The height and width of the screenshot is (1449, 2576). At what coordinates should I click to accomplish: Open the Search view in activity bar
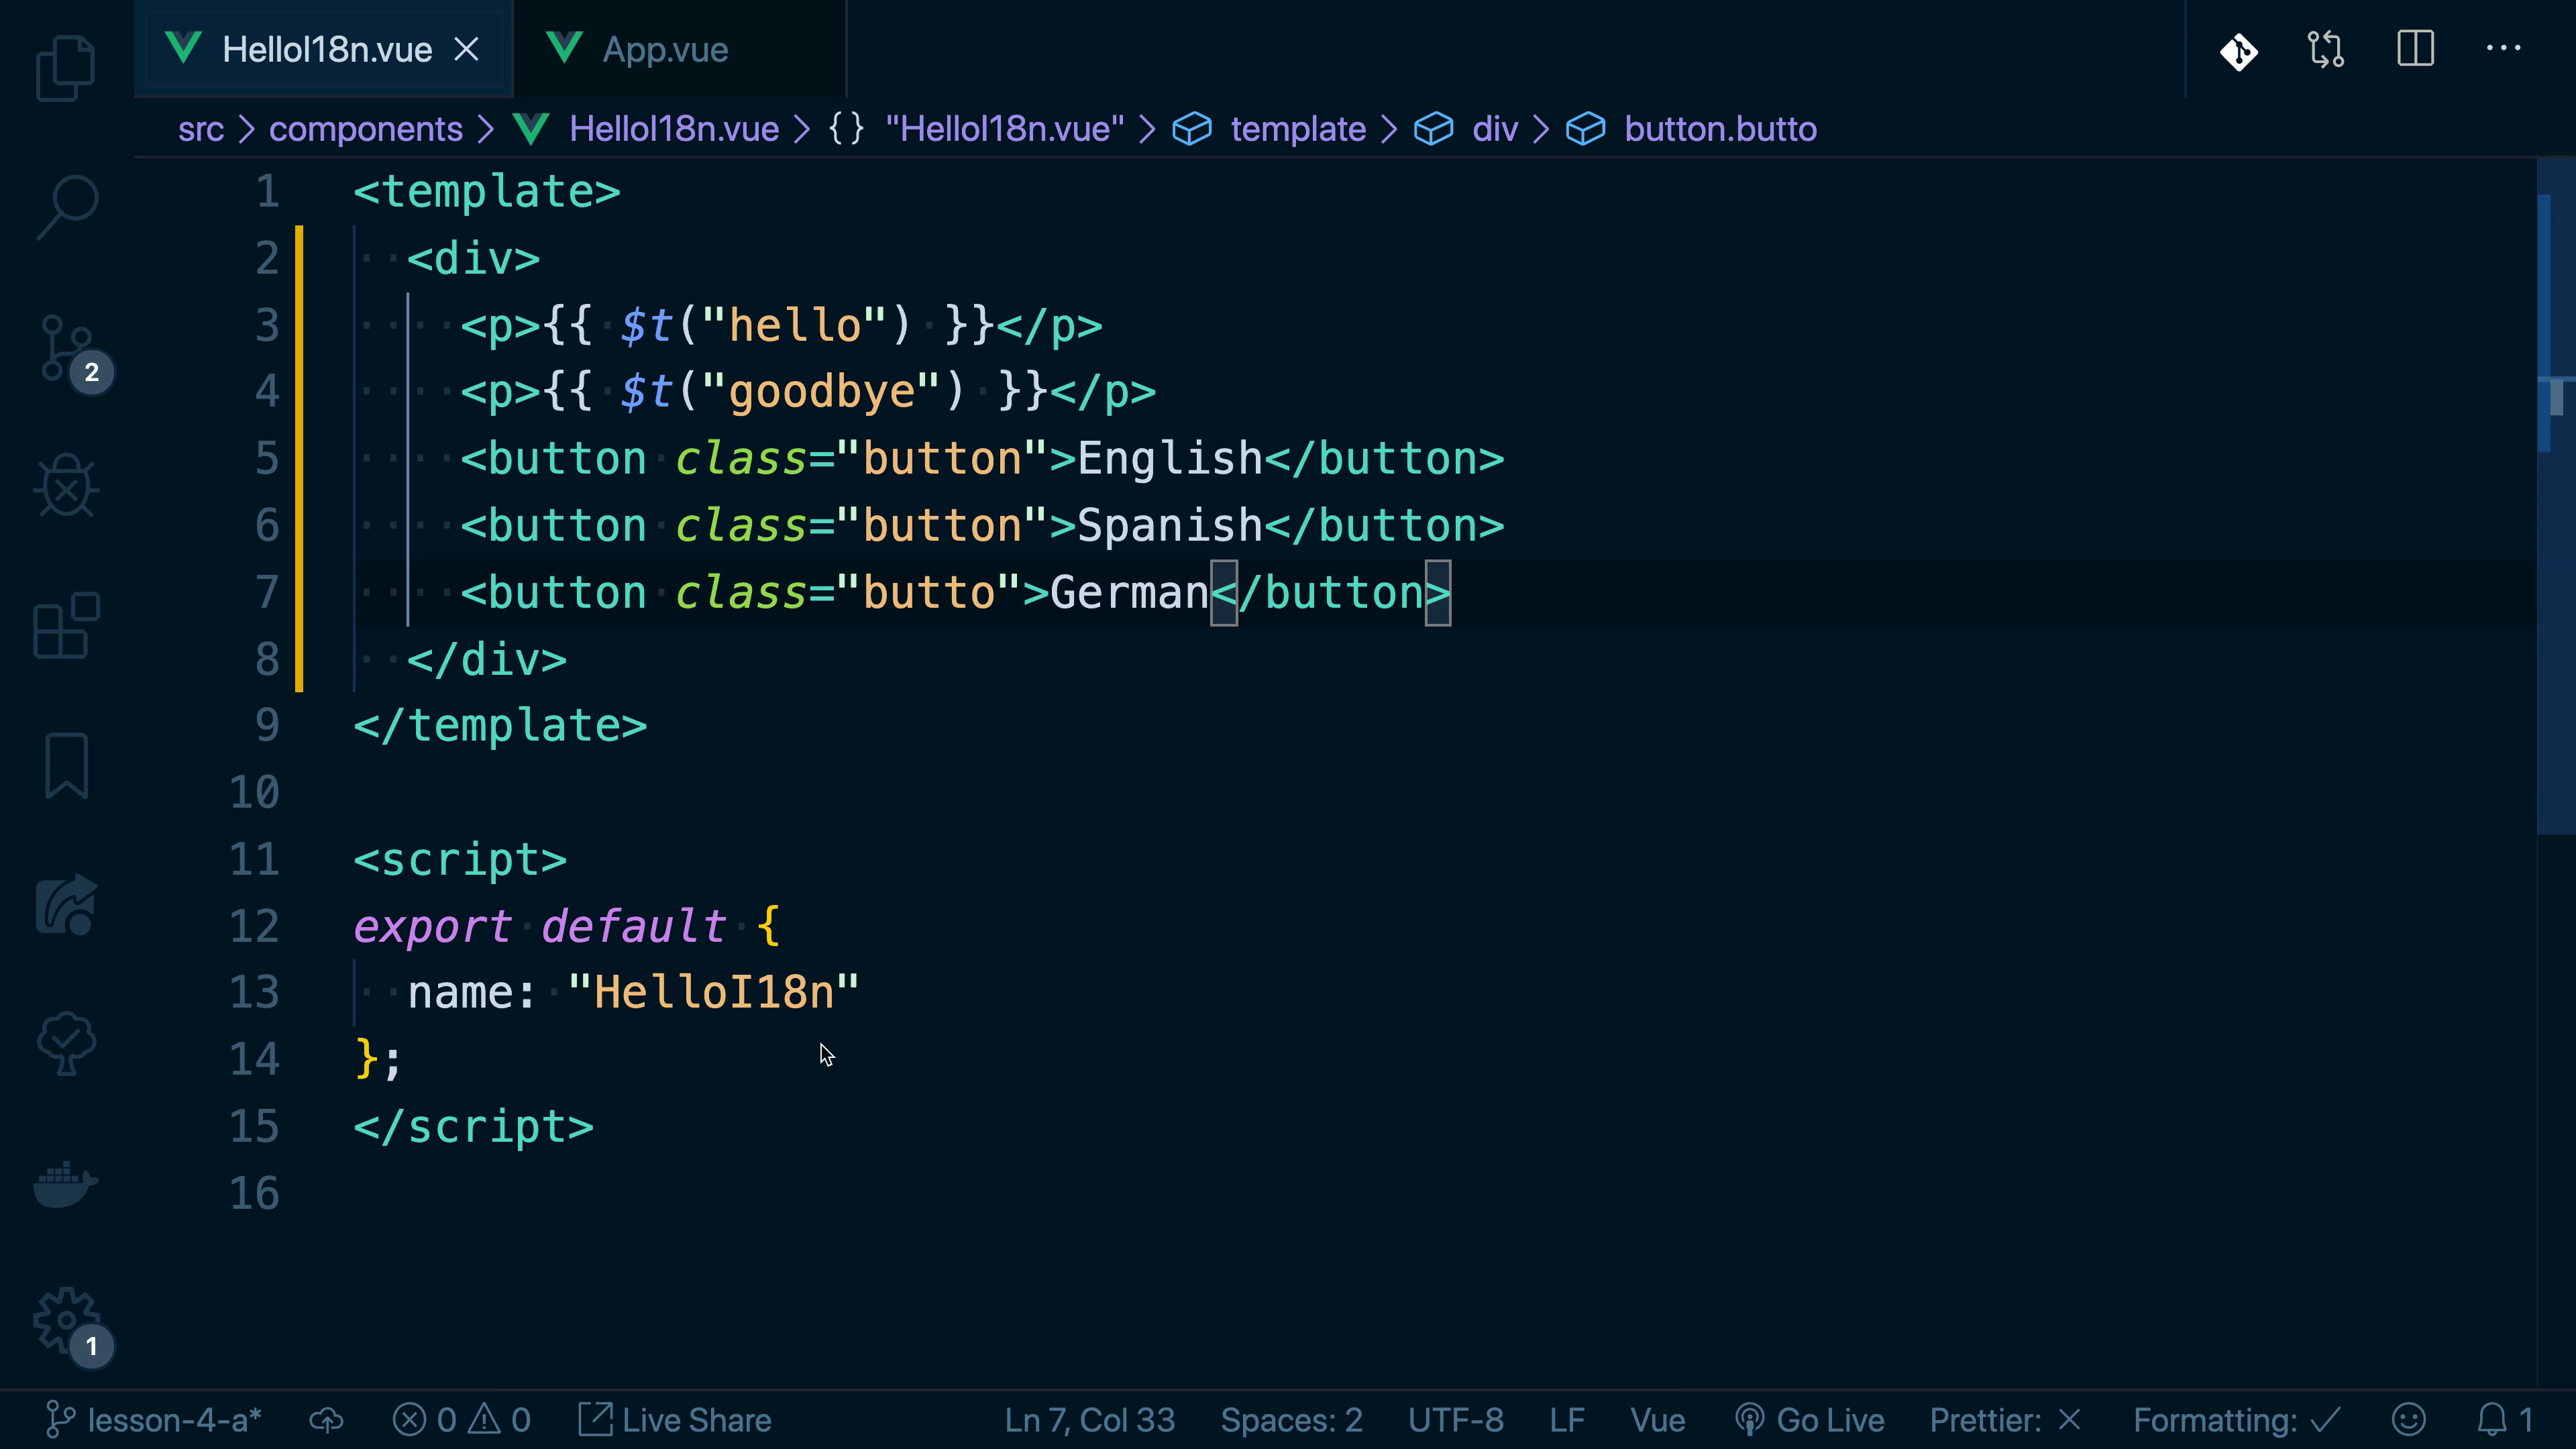click(x=66, y=207)
